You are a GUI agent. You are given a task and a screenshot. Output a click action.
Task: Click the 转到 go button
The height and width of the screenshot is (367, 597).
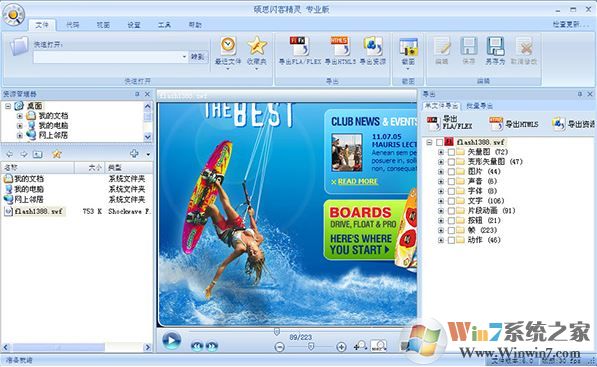point(198,57)
